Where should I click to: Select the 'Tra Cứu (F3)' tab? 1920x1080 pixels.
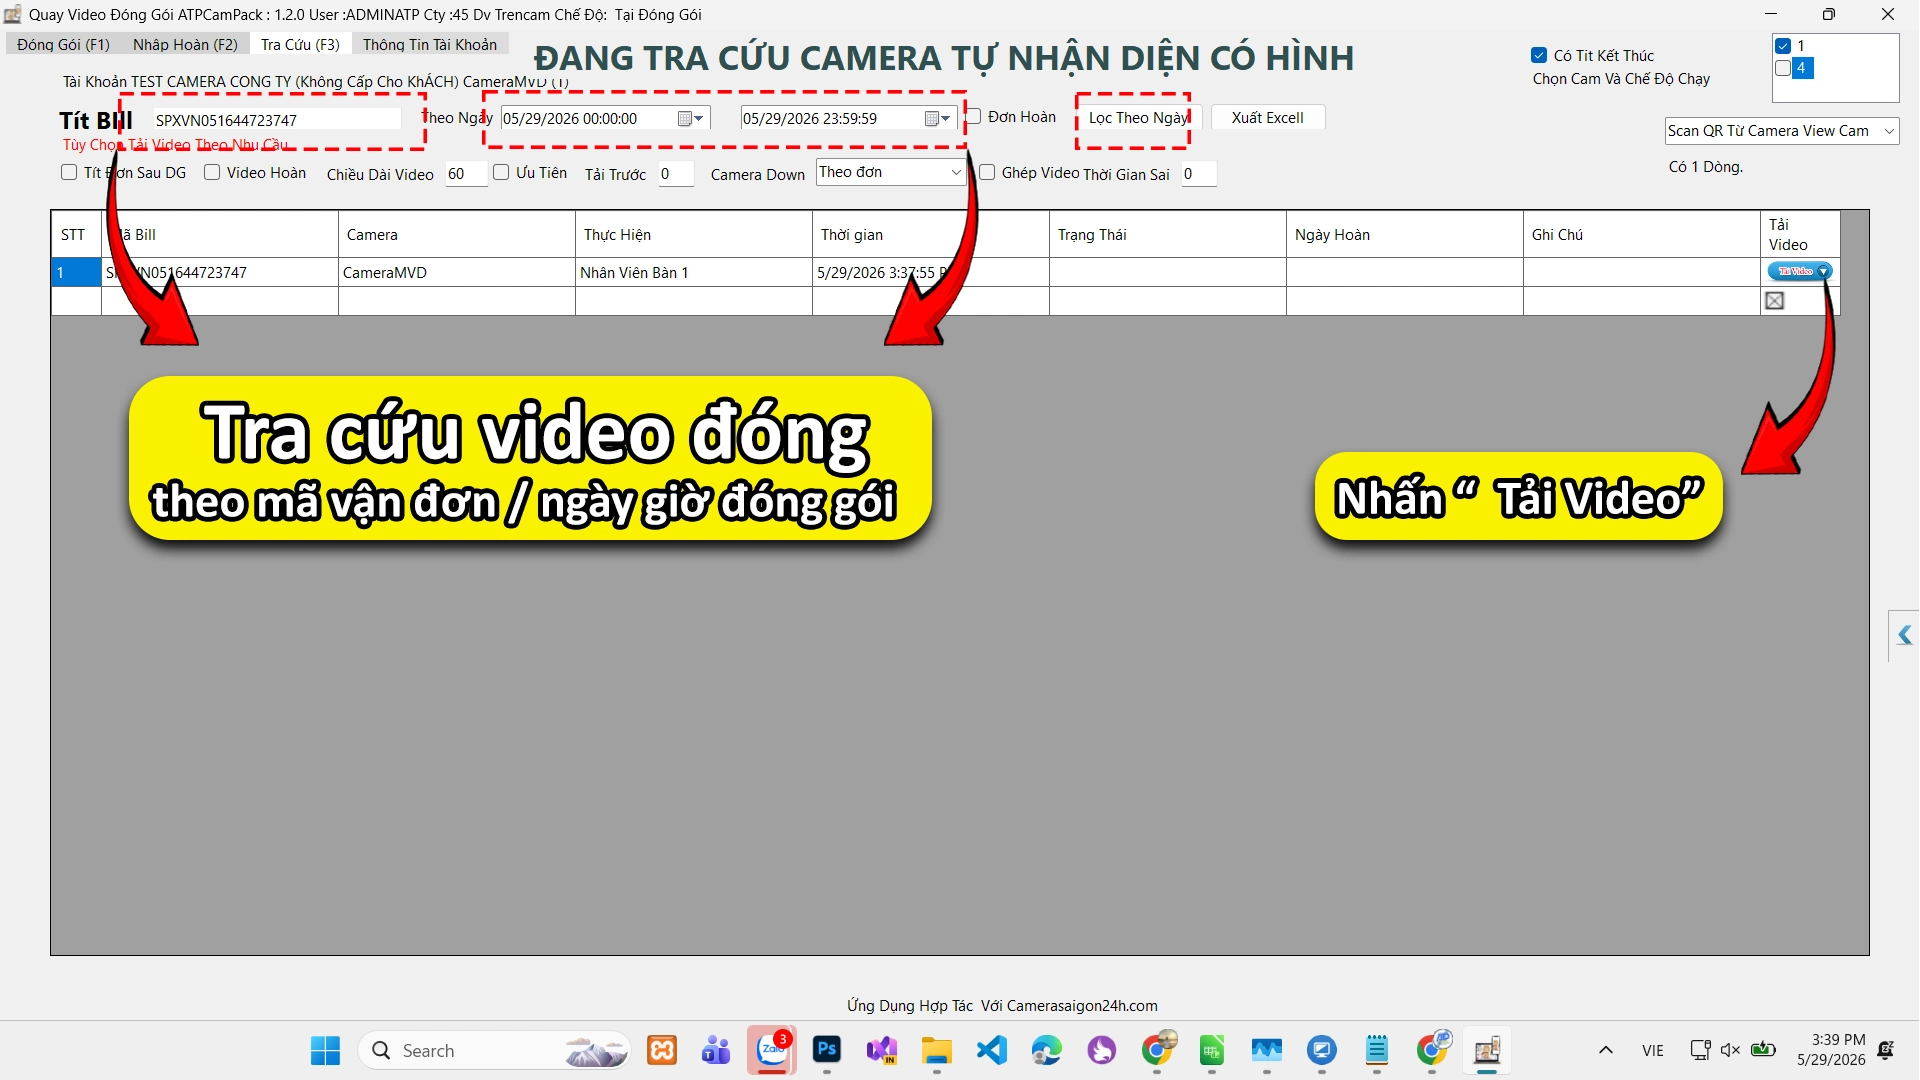pos(300,44)
